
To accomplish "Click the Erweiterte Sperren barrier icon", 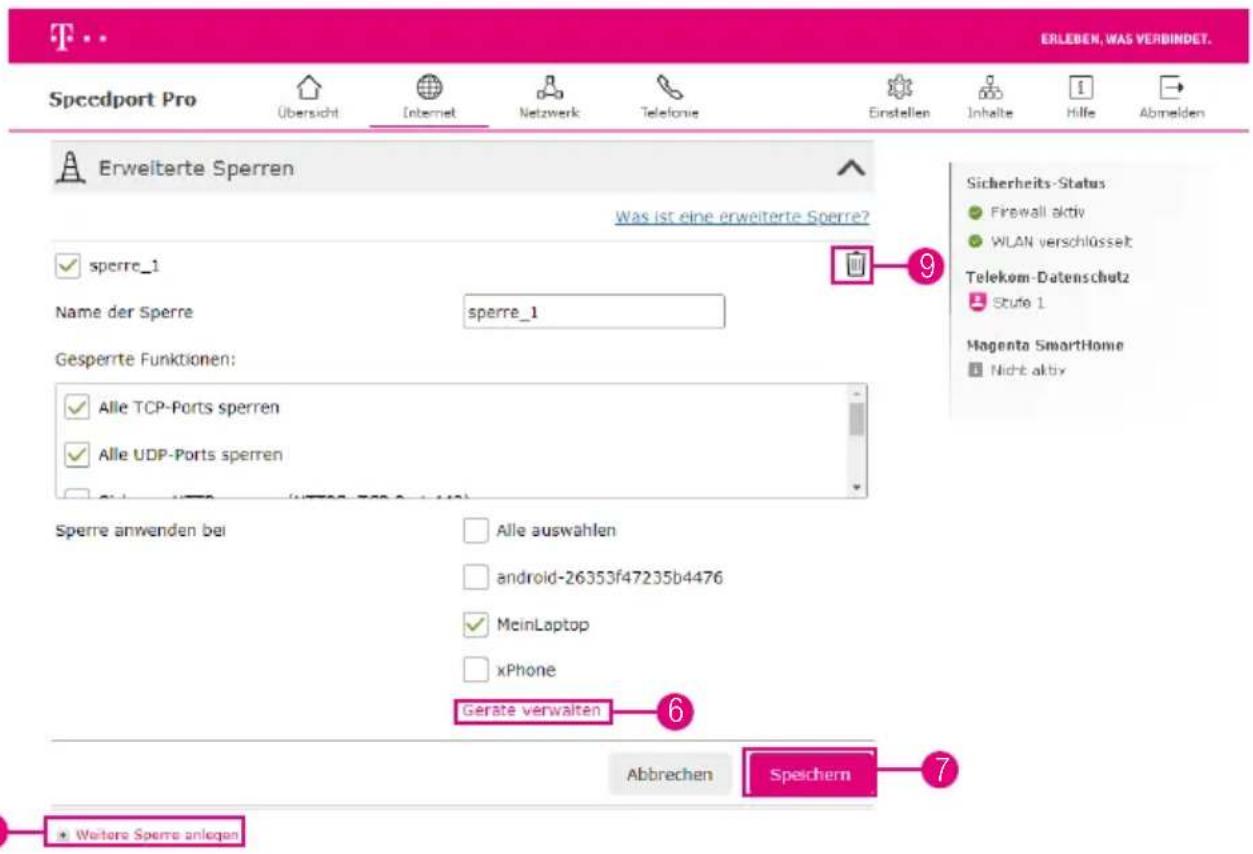I will click(70, 169).
